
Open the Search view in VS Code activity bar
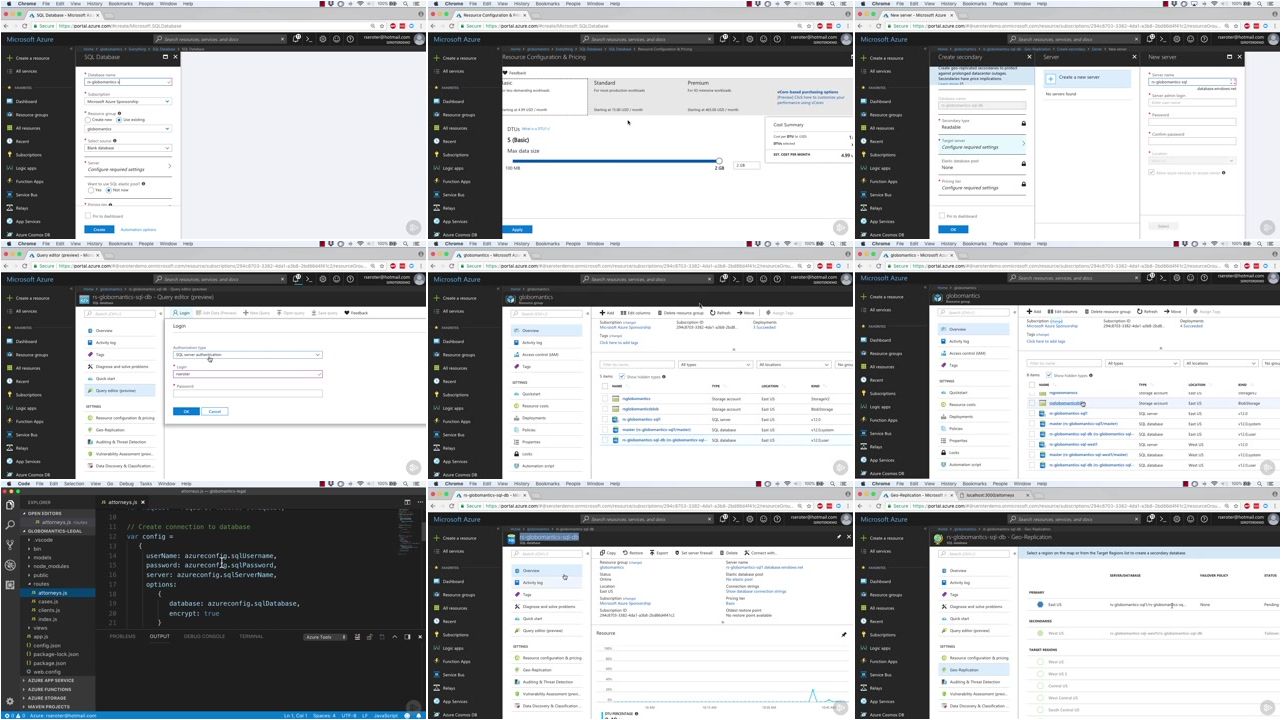10,525
